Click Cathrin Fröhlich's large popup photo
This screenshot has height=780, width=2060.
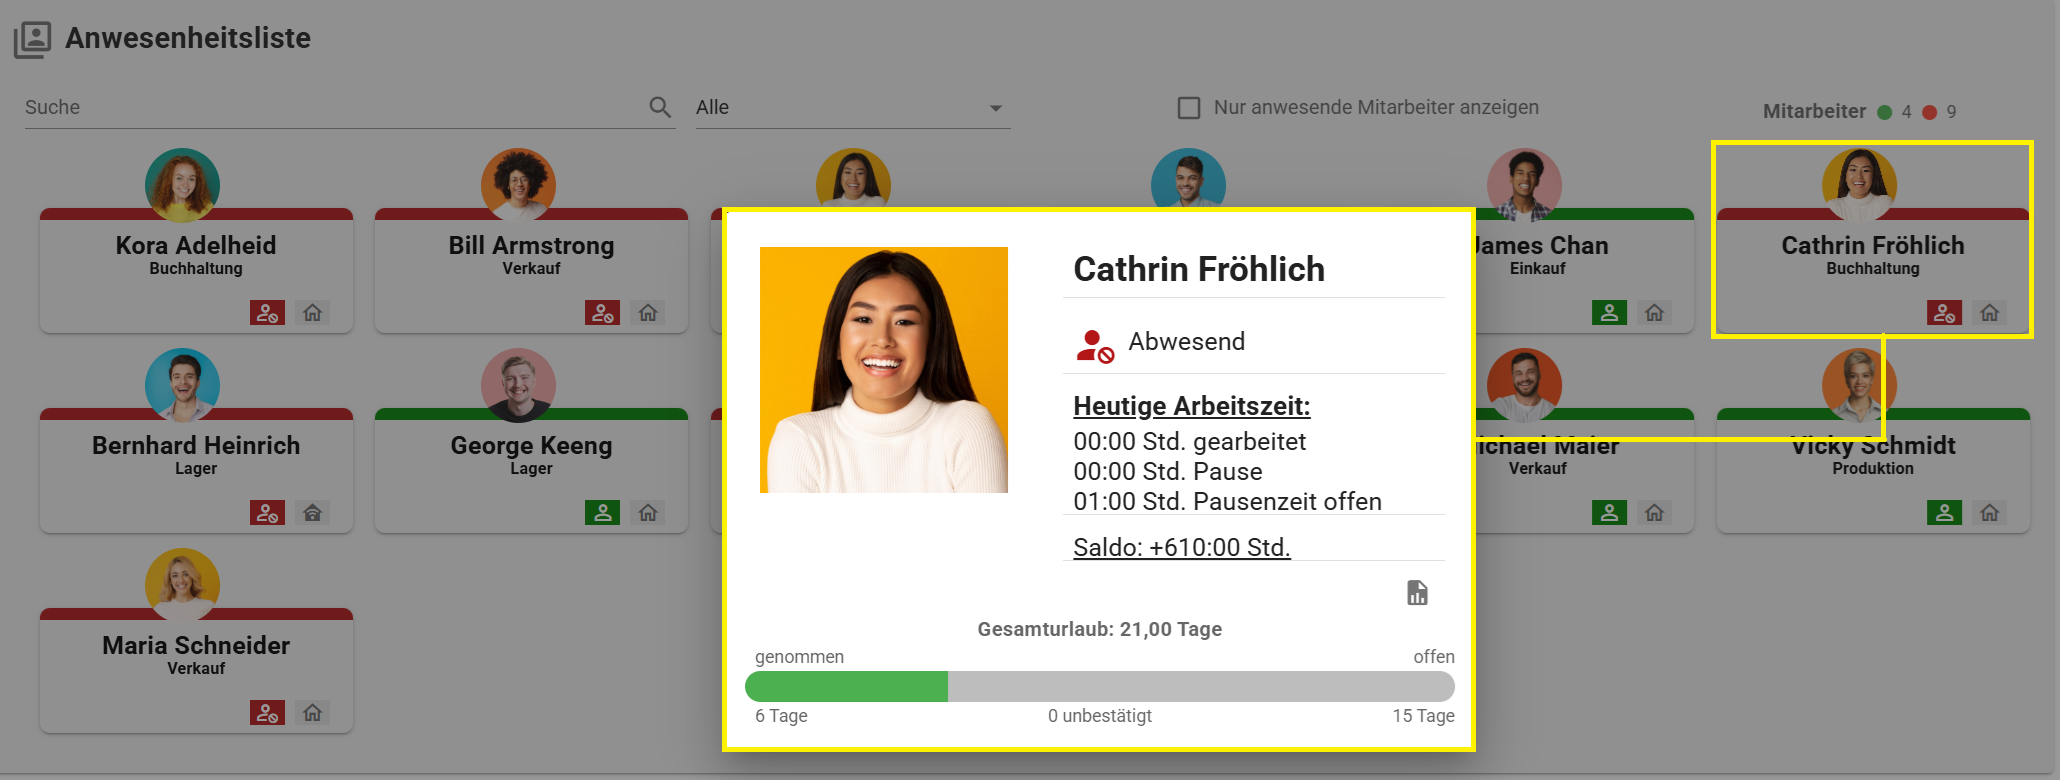(x=883, y=370)
